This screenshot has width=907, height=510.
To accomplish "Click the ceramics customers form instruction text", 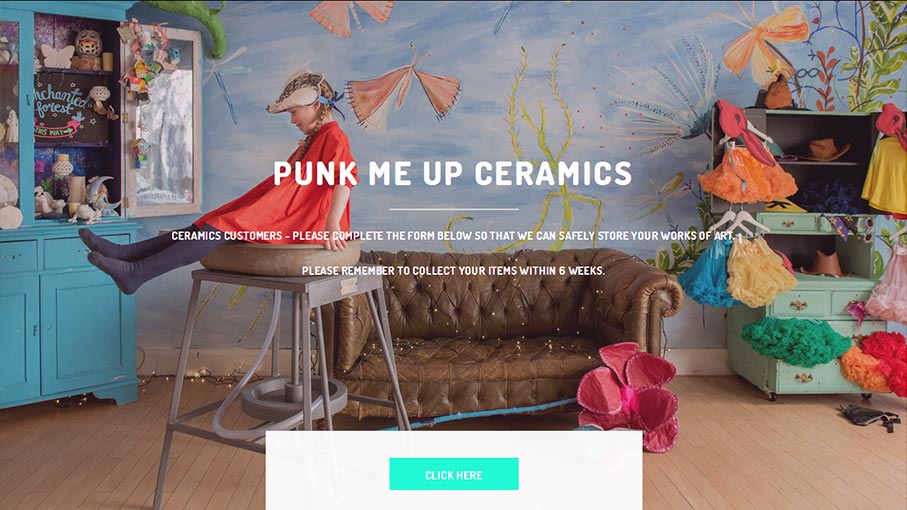I will coord(453,236).
